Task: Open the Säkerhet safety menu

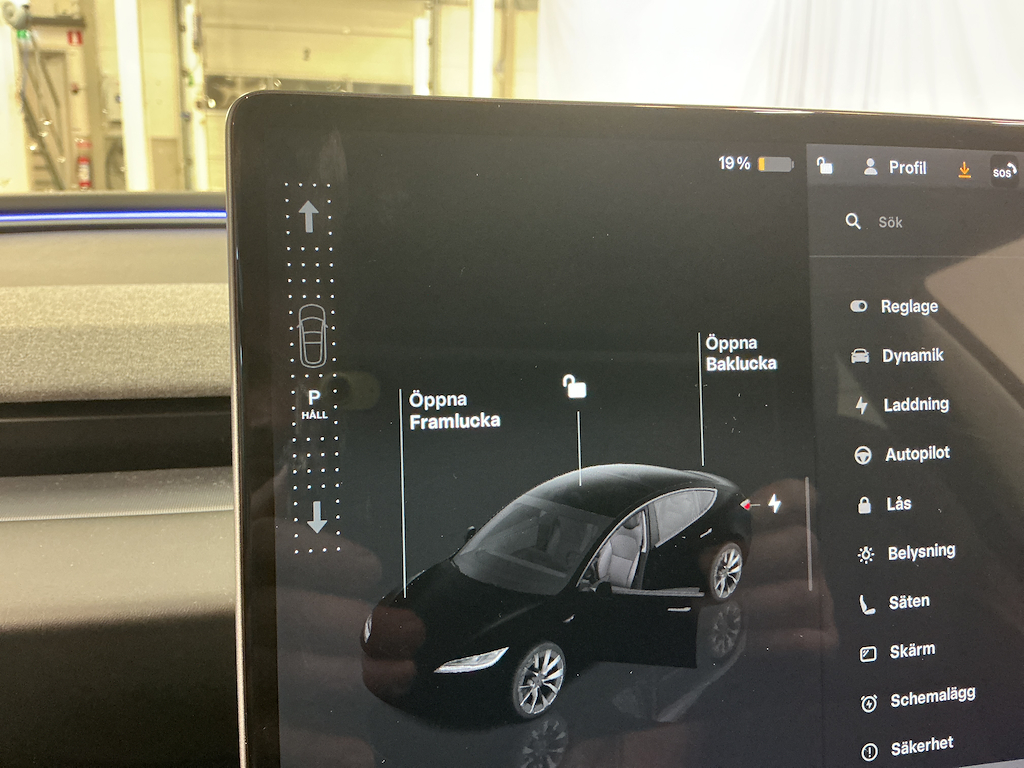Action: [x=920, y=746]
